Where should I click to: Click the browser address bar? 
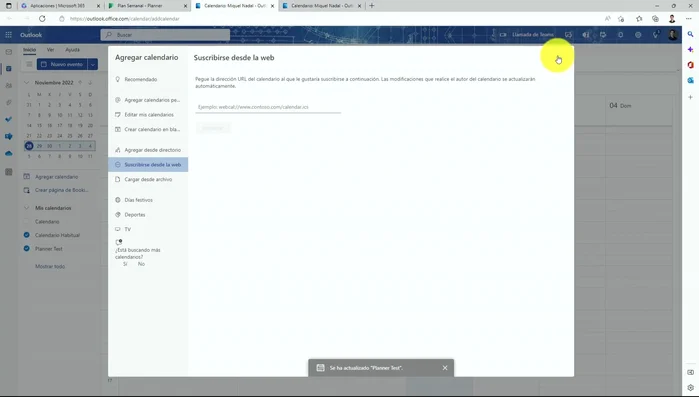pos(330,19)
